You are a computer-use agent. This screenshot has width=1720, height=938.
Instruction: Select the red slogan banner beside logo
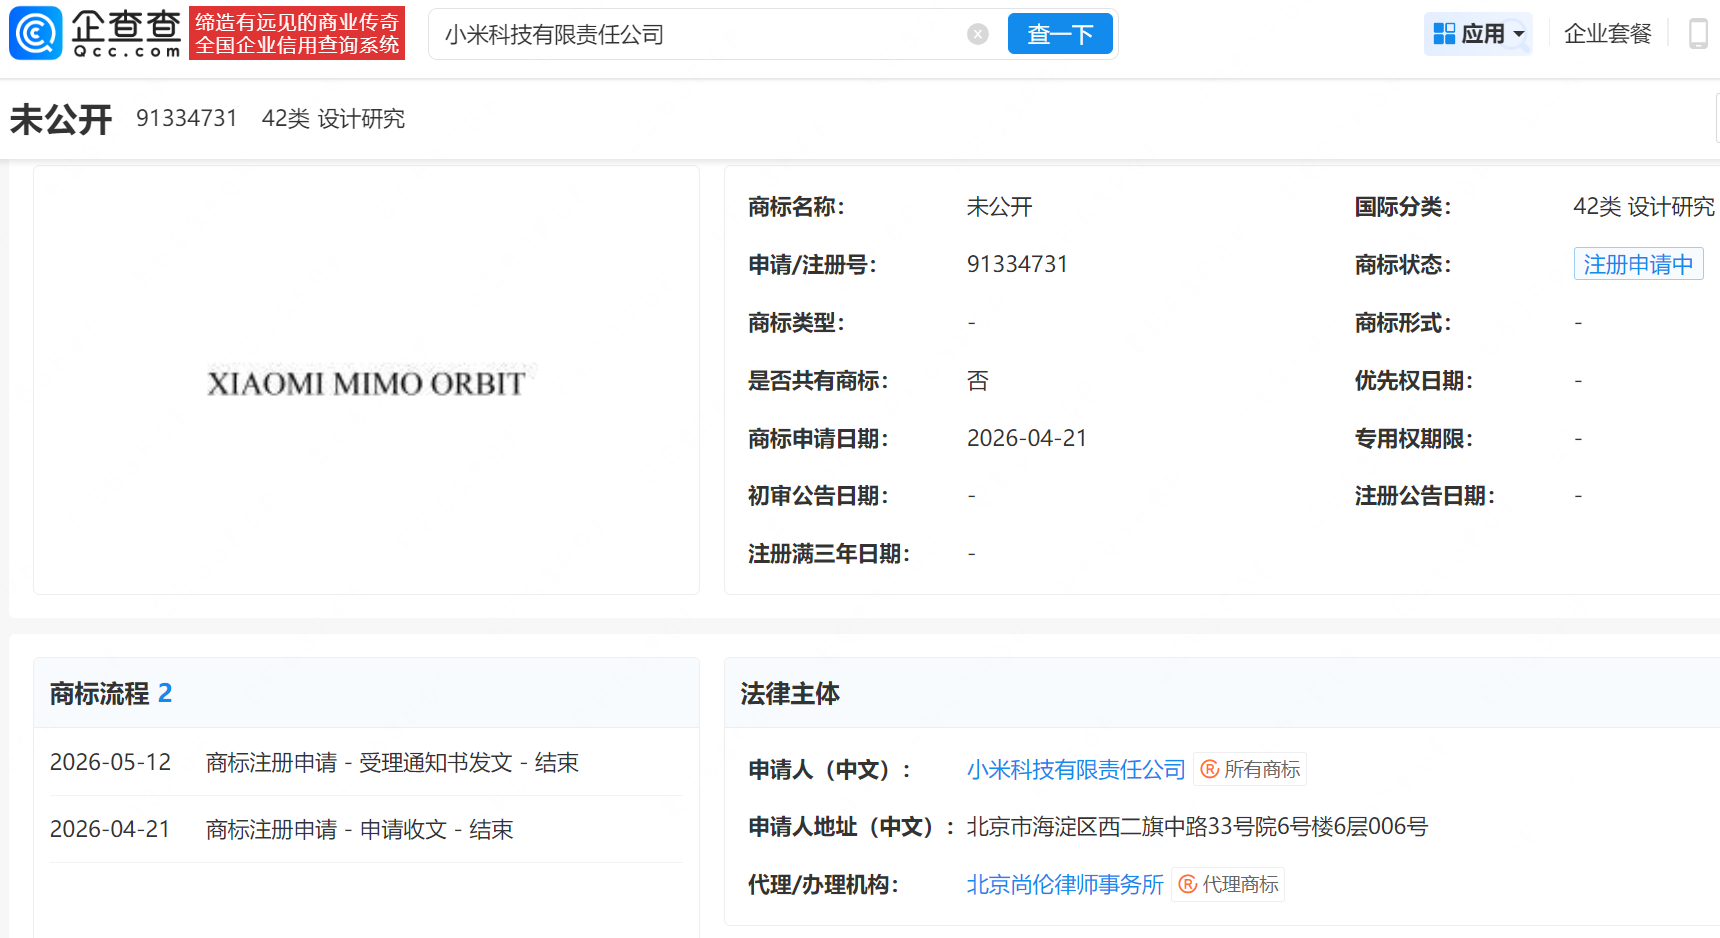[x=297, y=33]
